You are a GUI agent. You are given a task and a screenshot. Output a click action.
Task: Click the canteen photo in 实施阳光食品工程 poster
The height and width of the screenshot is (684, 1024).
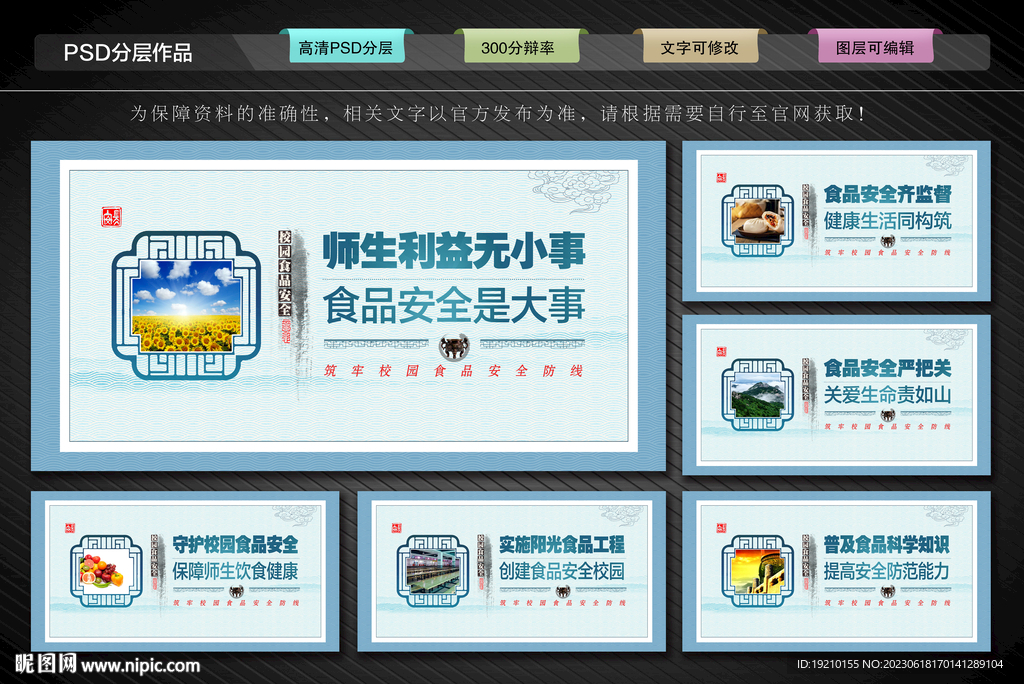coord(433,572)
